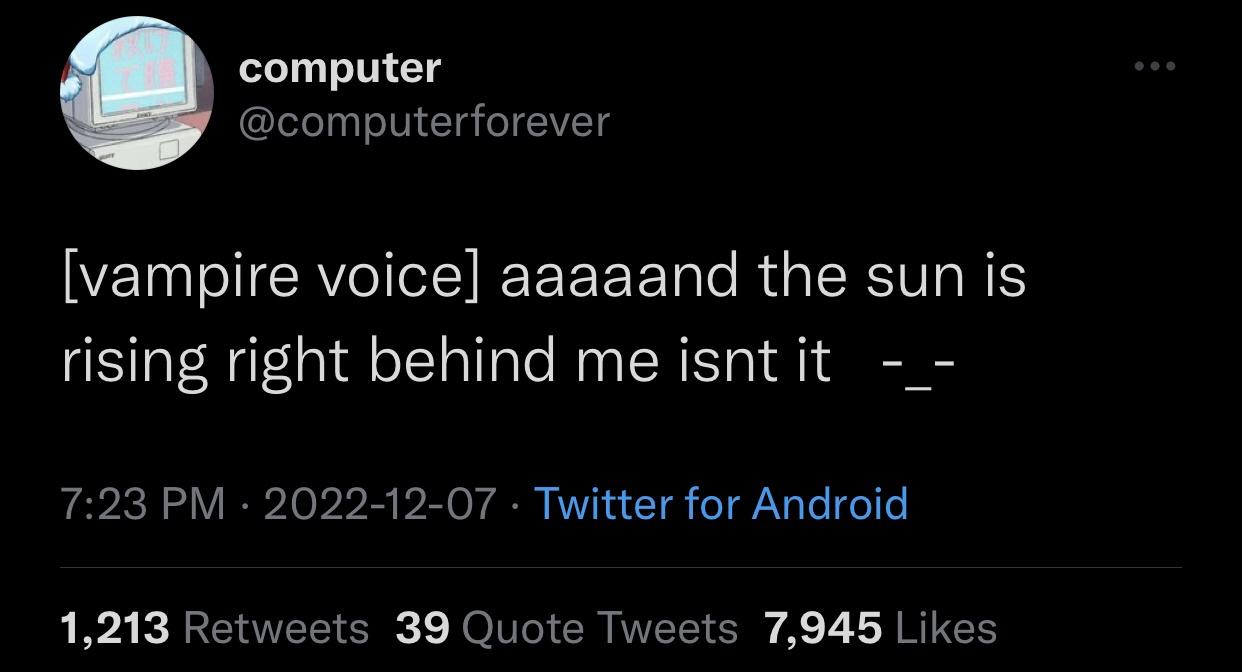This screenshot has width=1242, height=672.
Task: Click the "Retweets" label
Action: 277,628
